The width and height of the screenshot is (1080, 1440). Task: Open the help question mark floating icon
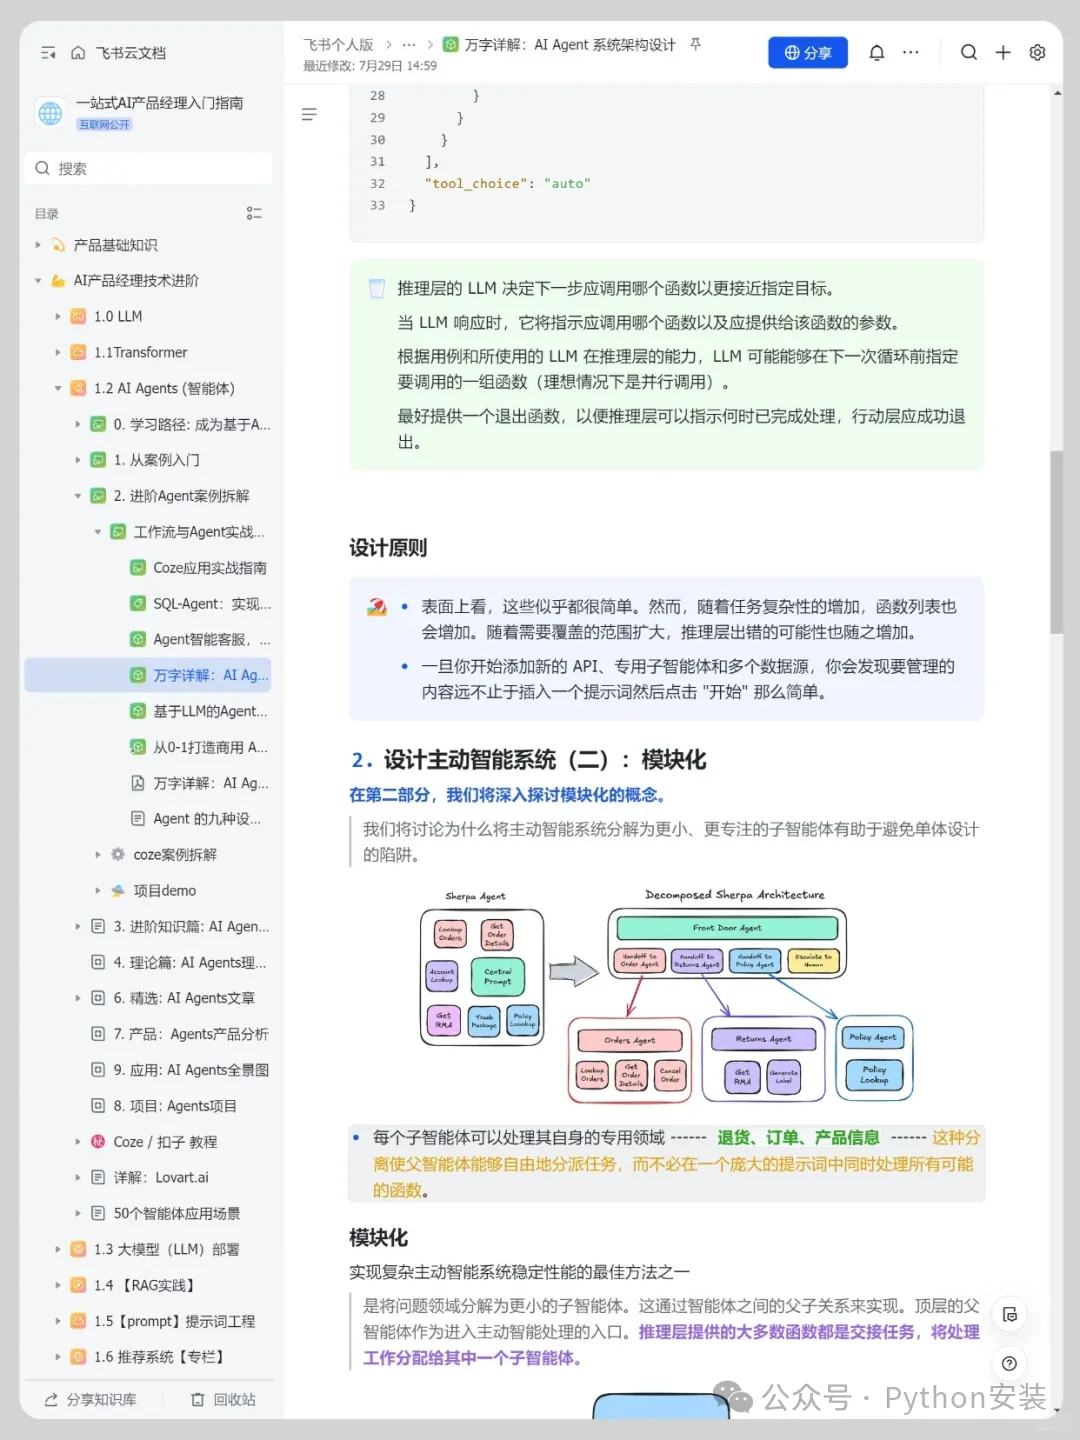[x=1010, y=1364]
